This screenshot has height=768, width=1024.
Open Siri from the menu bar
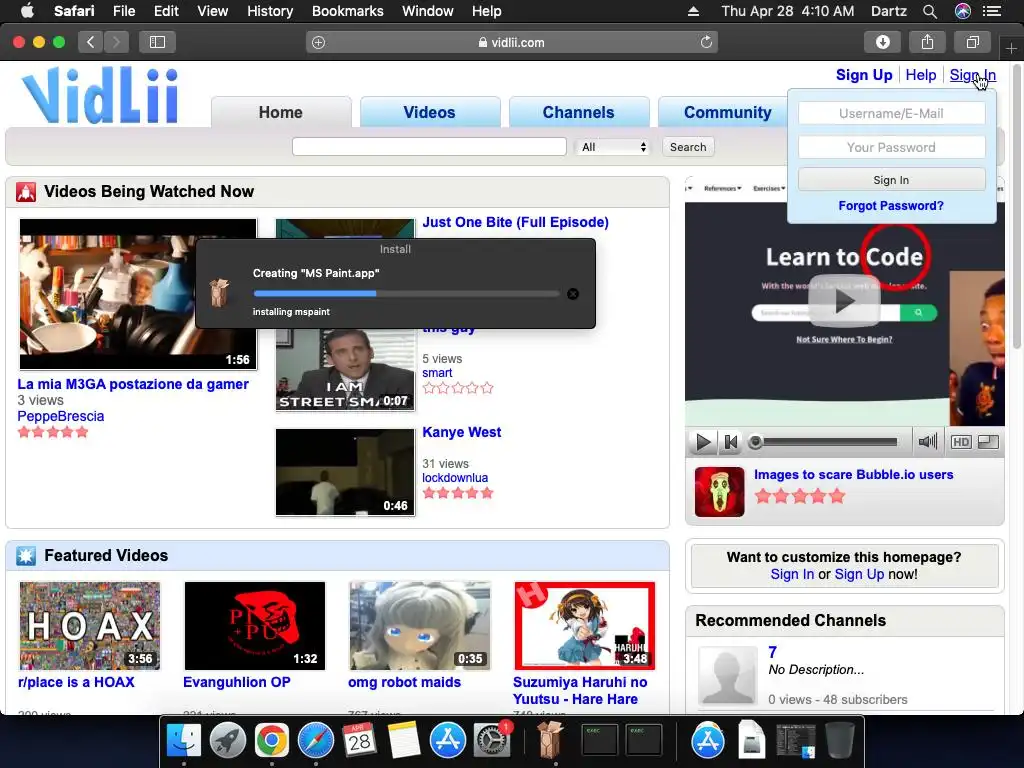click(963, 11)
